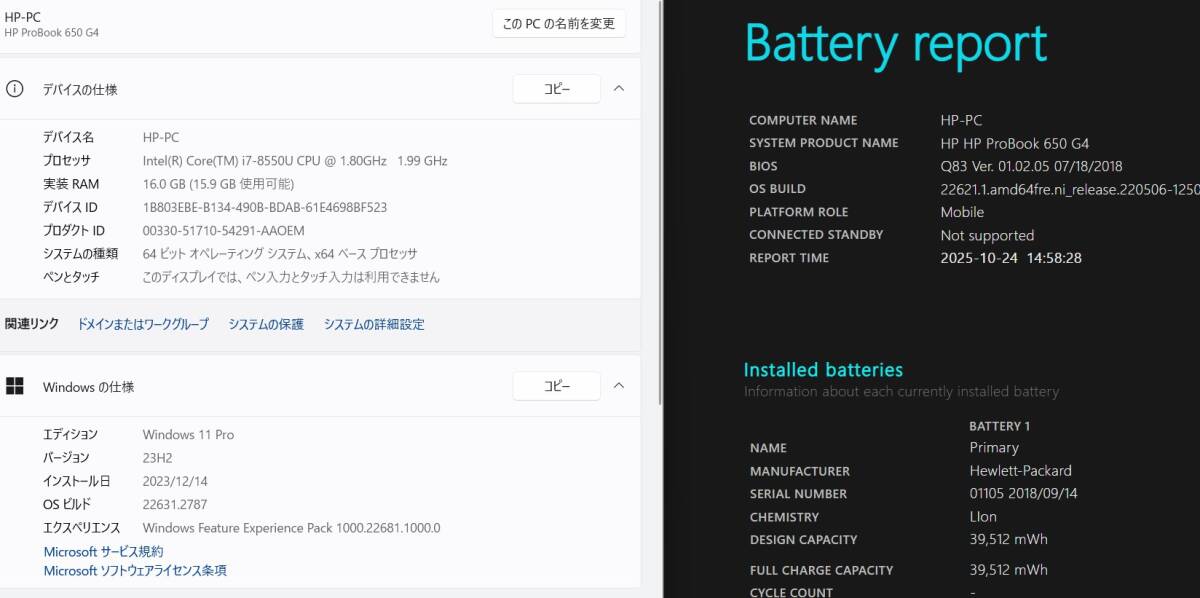Click the battery SERIAL NUMBER value
Viewport: 1200px width, 598px height.
click(x=1023, y=494)
